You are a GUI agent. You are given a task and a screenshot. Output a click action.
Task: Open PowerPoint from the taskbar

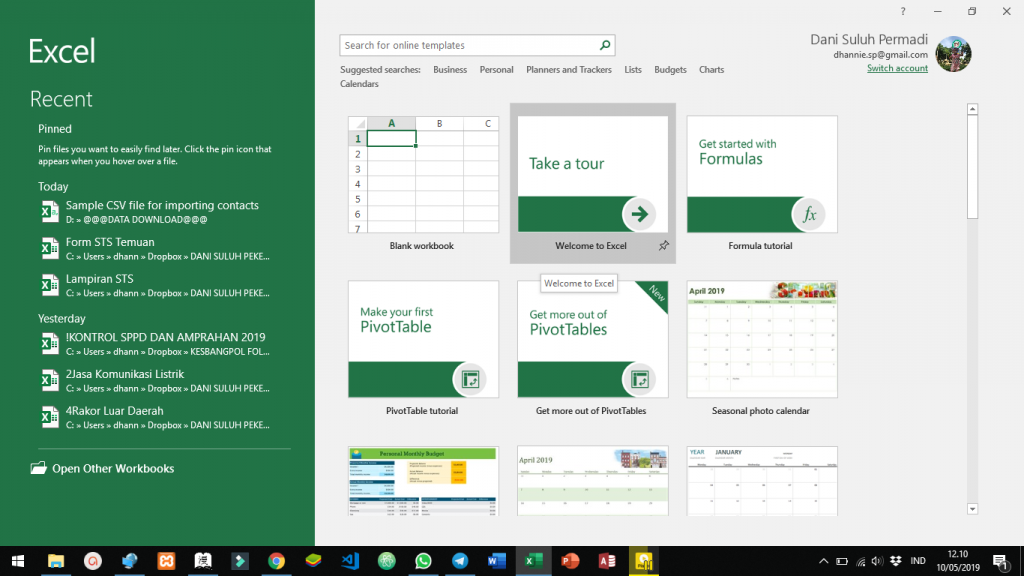click(x=570, y=561)
